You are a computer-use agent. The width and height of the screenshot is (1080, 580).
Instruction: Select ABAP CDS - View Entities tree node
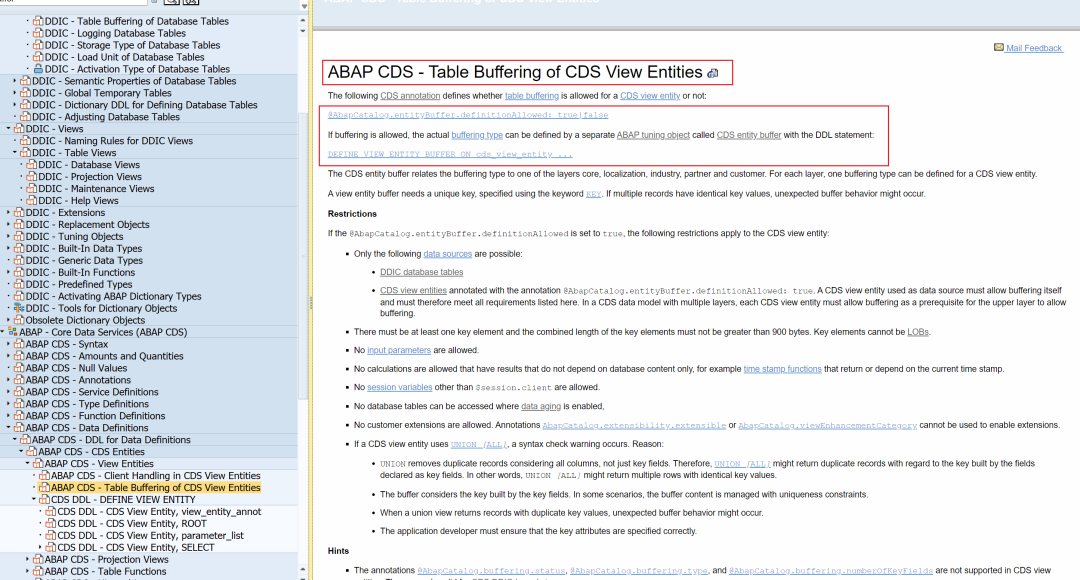pos(99,464)
